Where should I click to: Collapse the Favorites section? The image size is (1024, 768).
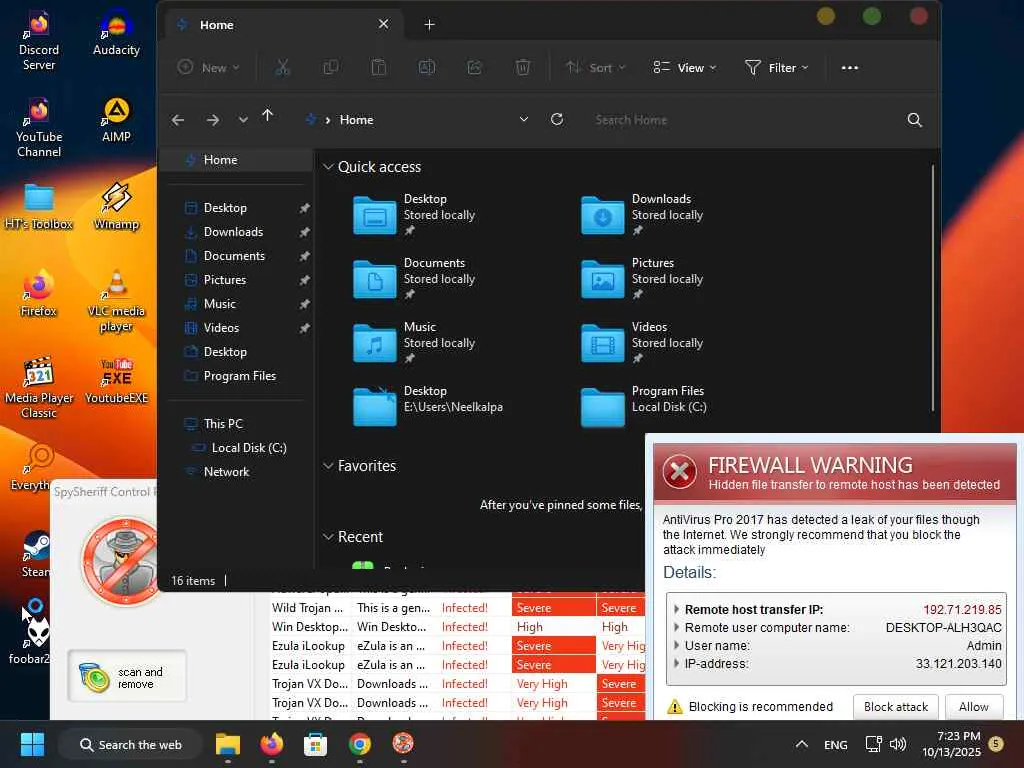pos(328,466)
